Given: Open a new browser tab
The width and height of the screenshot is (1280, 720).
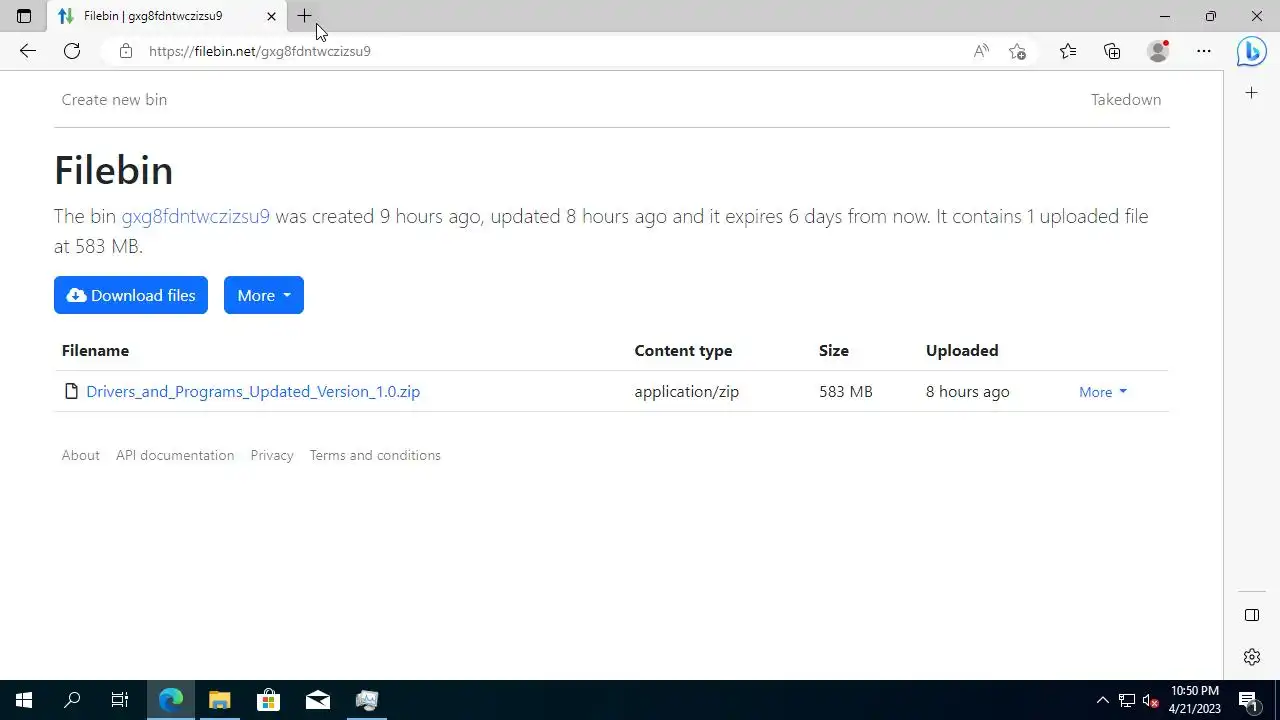Looking at the screenshot, I should [x=304, y=16].
